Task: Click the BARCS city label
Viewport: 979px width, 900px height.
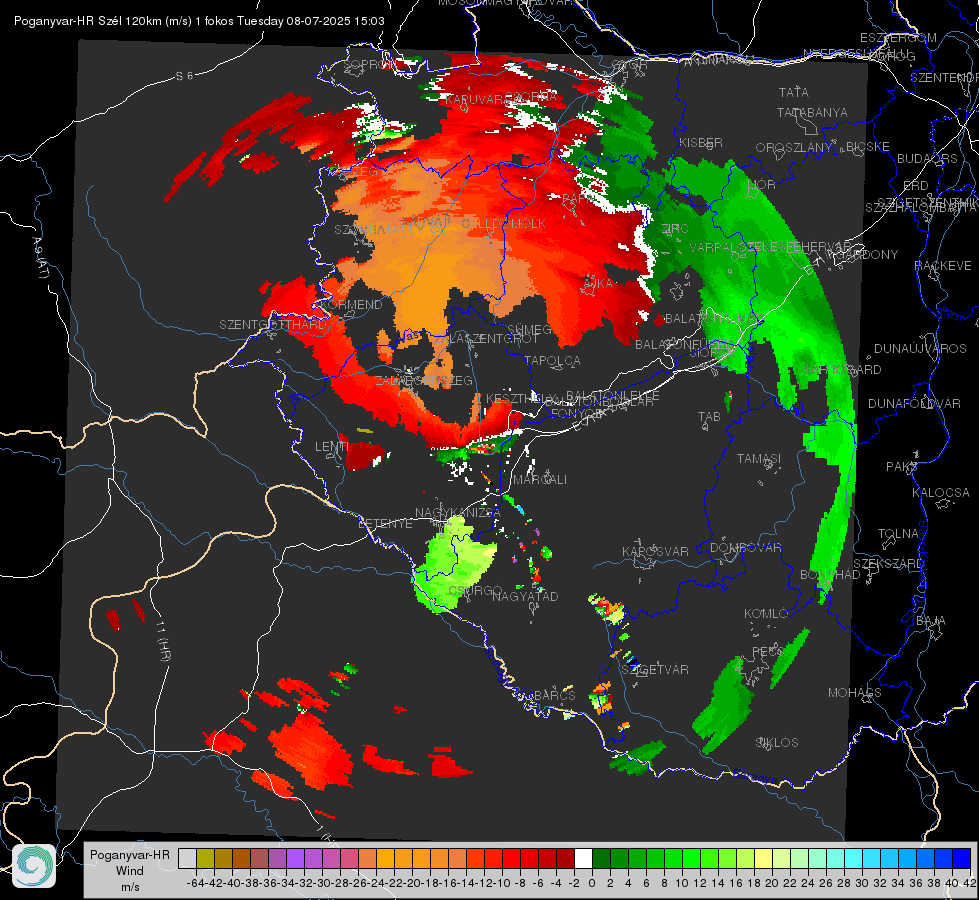Action: (554, 695)
